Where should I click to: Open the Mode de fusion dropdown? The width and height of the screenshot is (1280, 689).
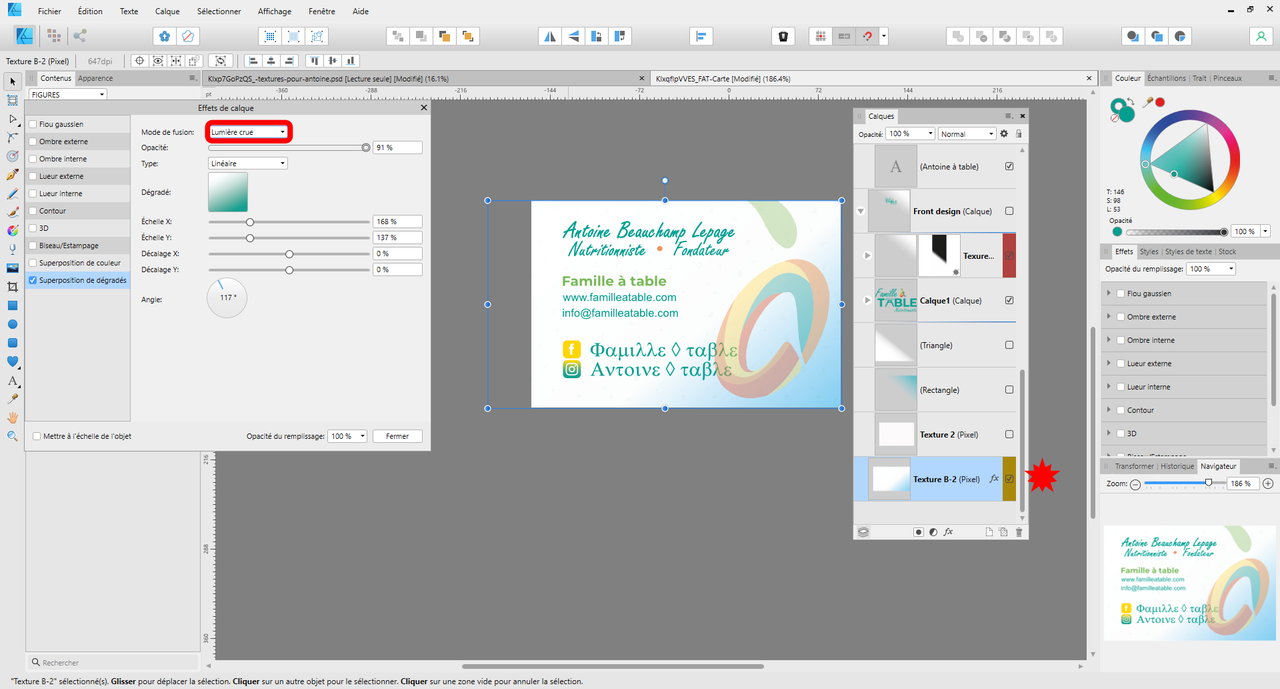pyautogui.click(x=248, y=132)
